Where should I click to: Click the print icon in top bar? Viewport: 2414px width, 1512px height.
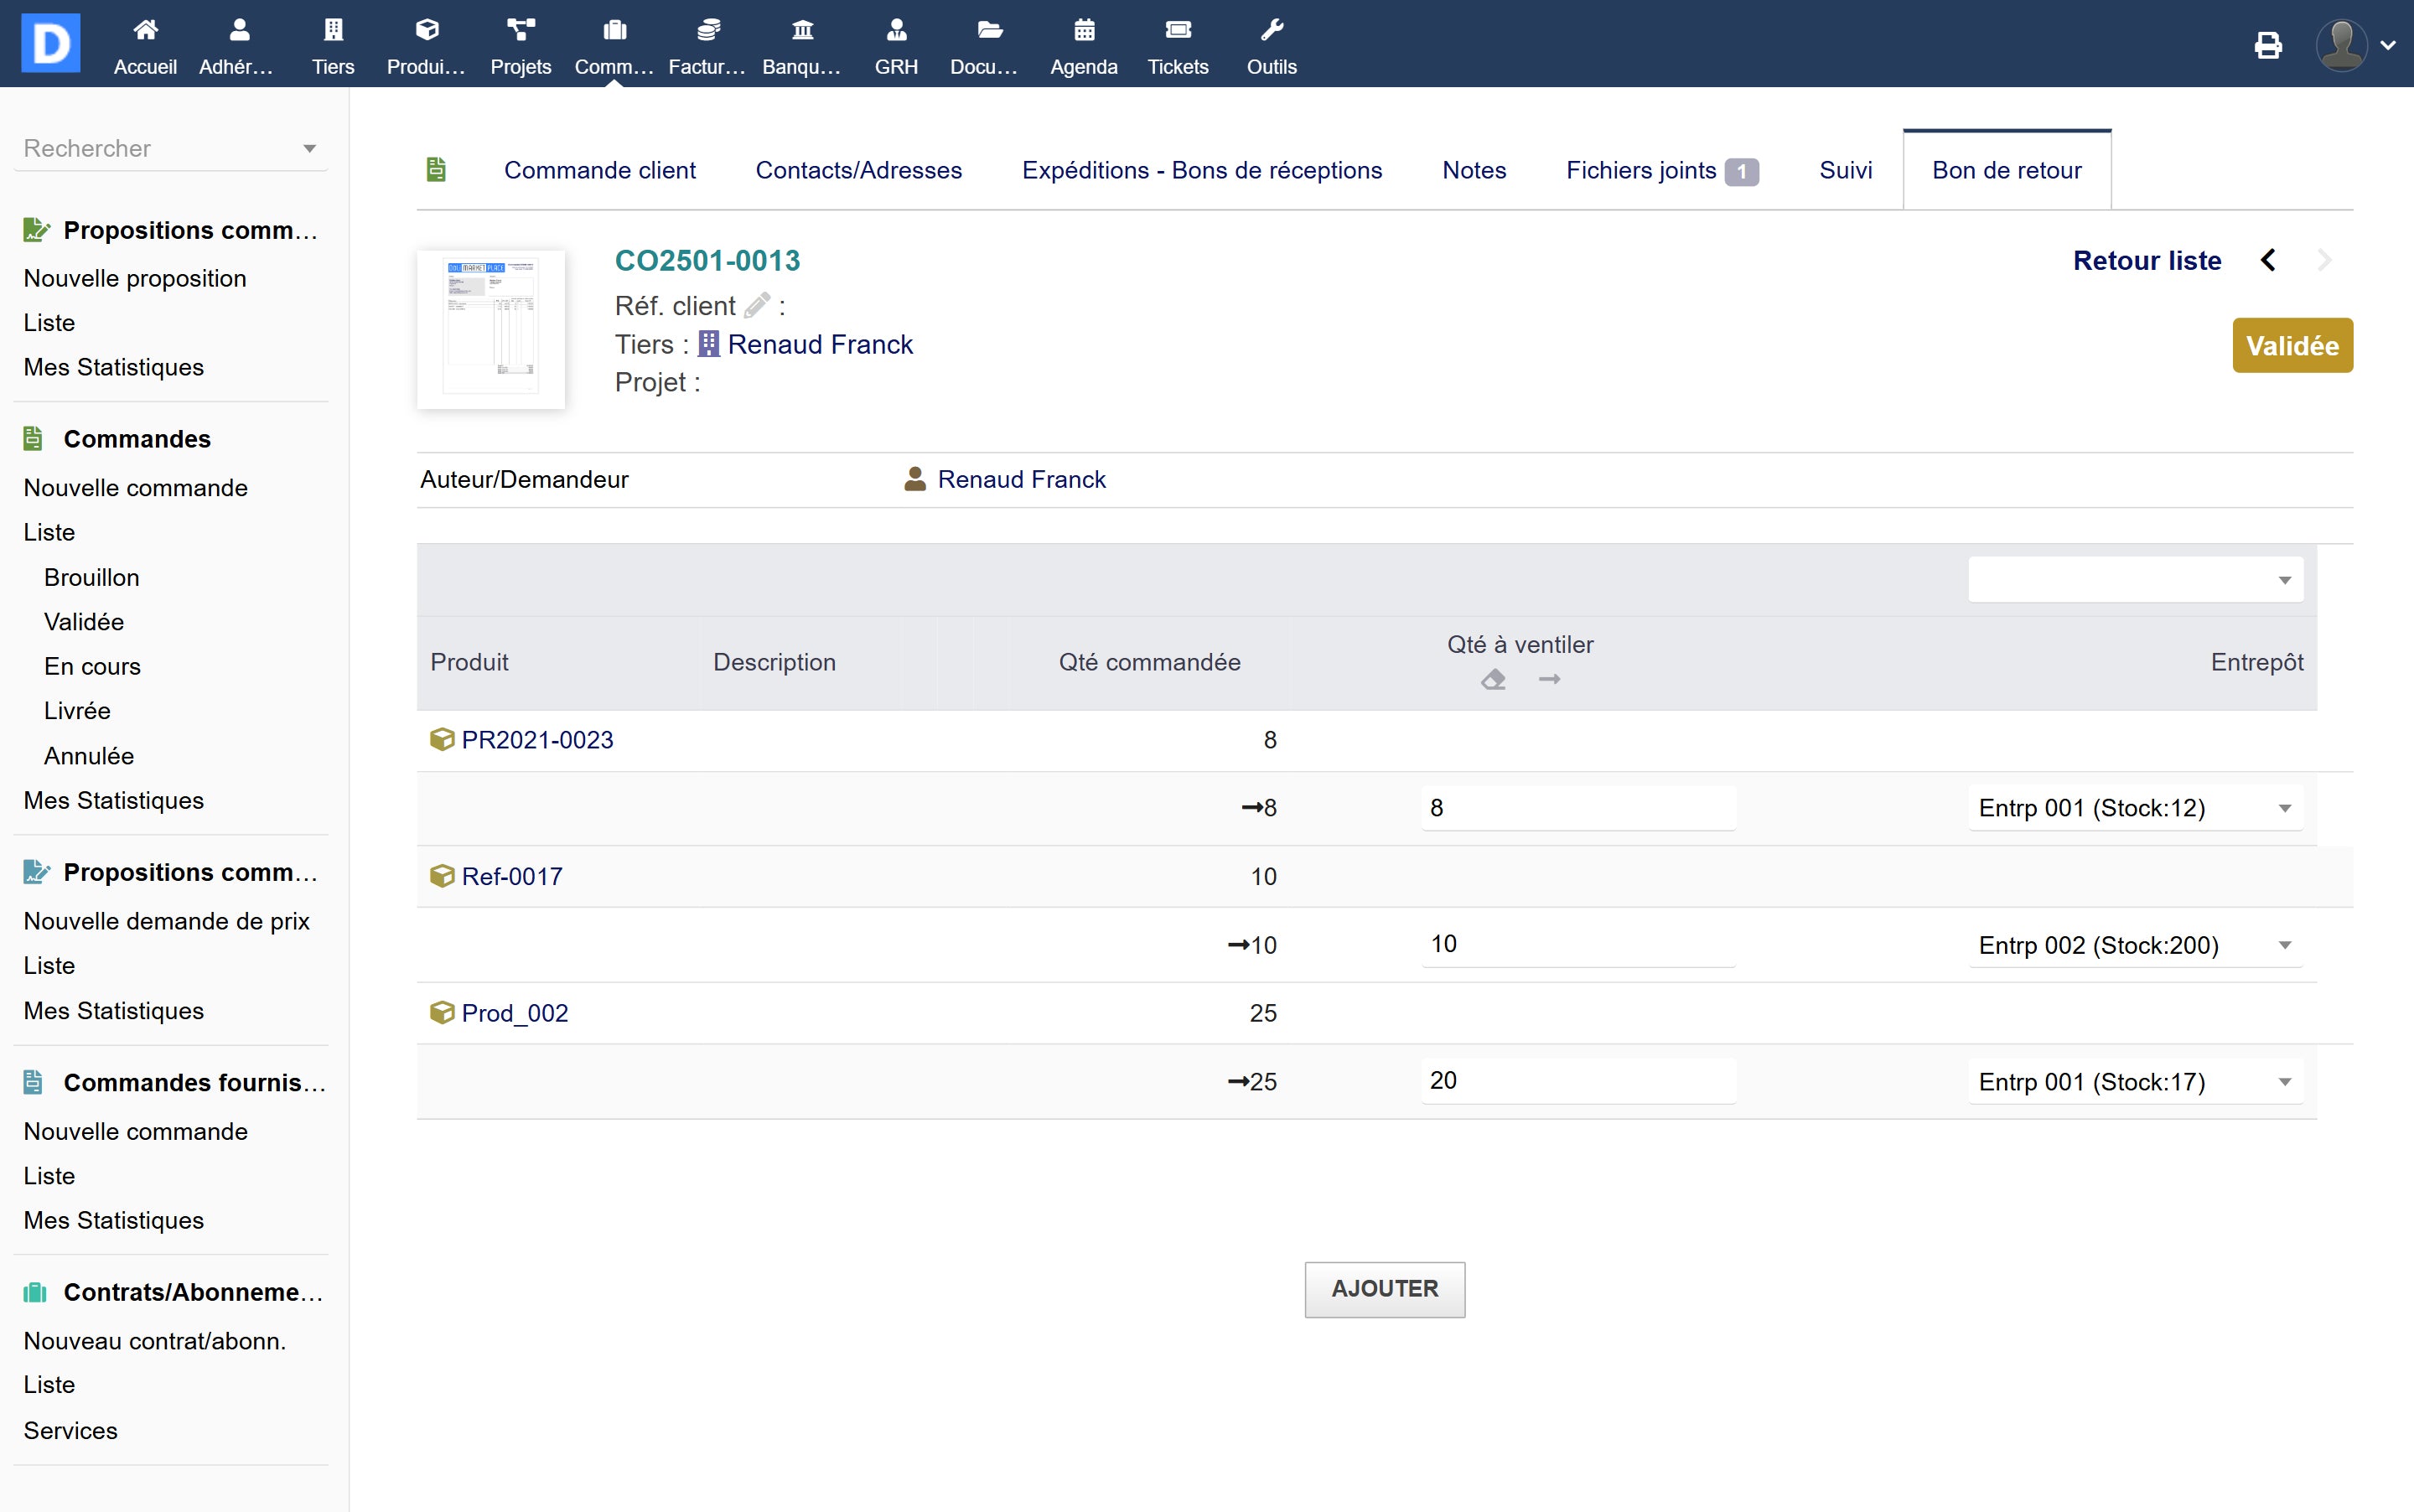pos(2268,45)
